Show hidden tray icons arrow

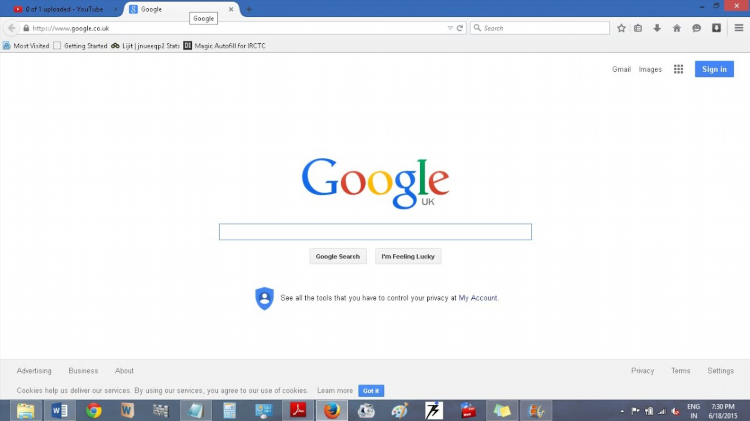[x=622, y=411]
